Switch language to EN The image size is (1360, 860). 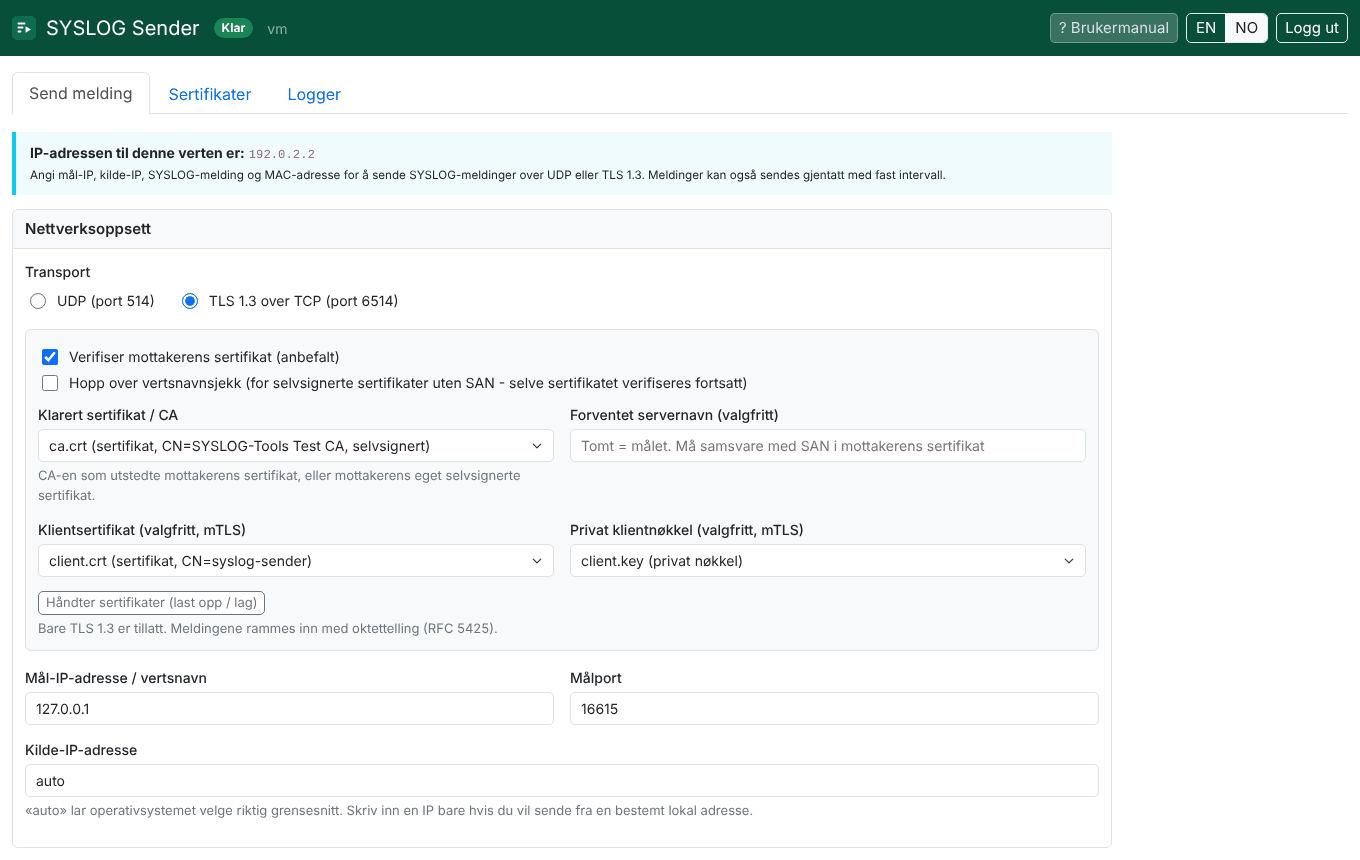[1206, 28]
